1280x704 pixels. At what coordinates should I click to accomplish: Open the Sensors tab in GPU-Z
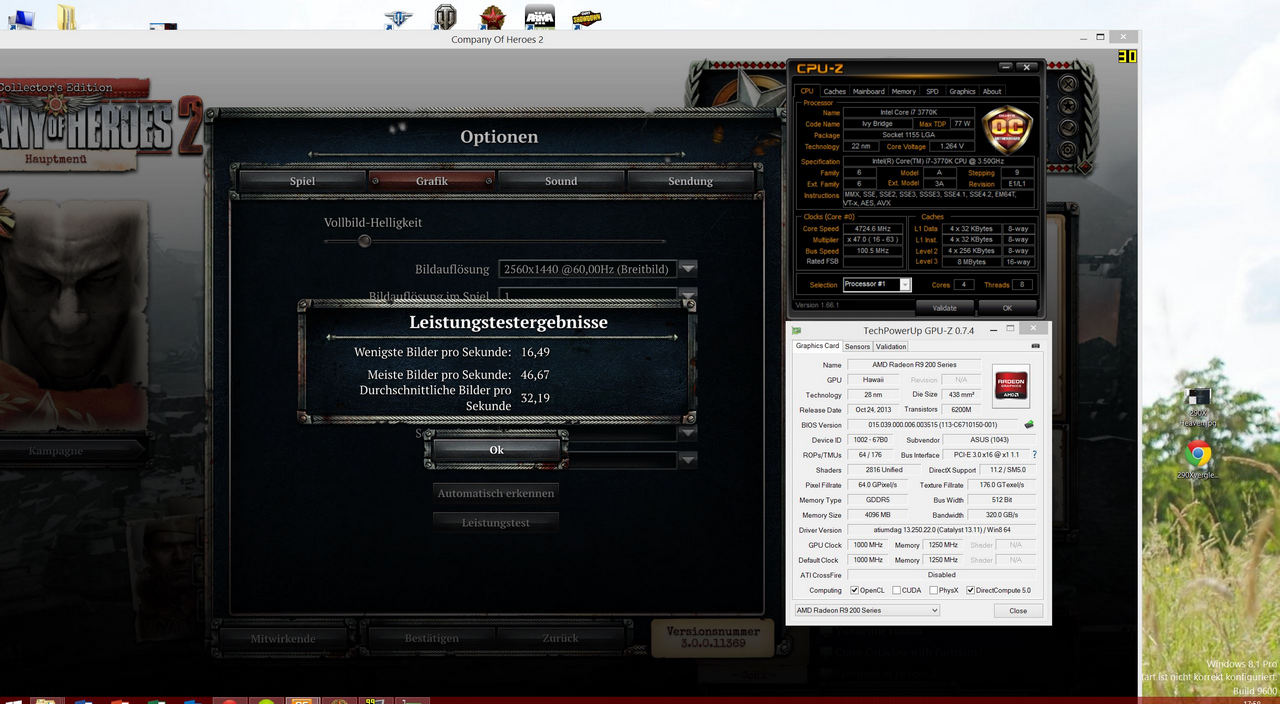(858, 346)
